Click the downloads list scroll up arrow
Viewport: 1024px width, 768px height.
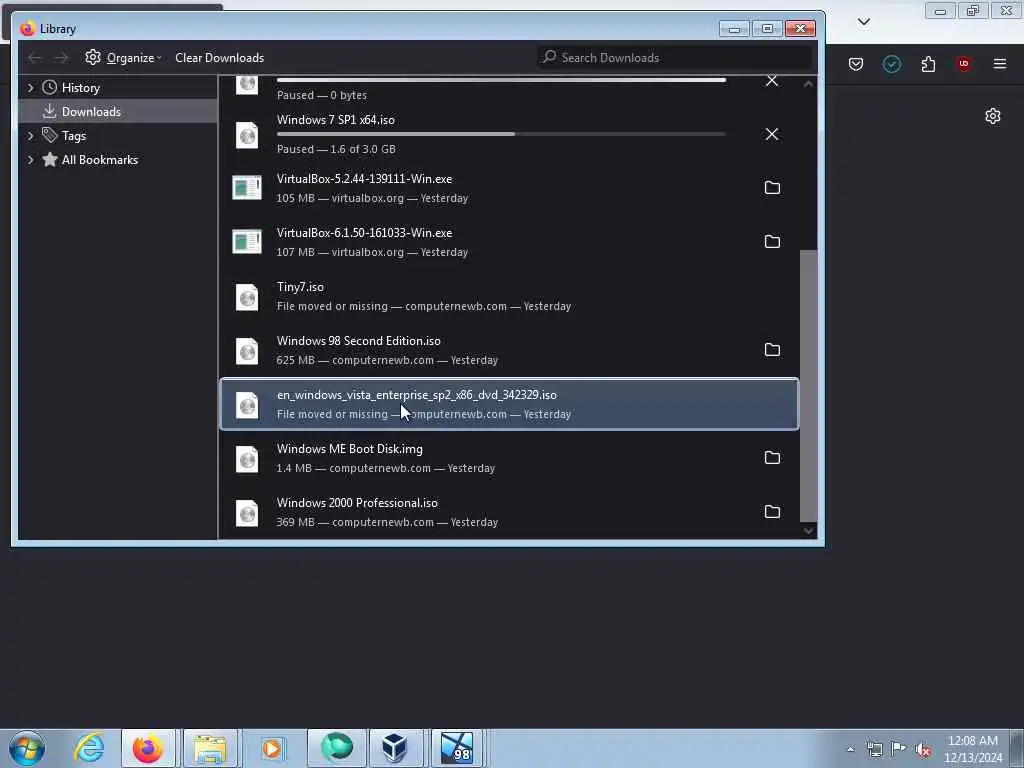[x=808, y=84]
